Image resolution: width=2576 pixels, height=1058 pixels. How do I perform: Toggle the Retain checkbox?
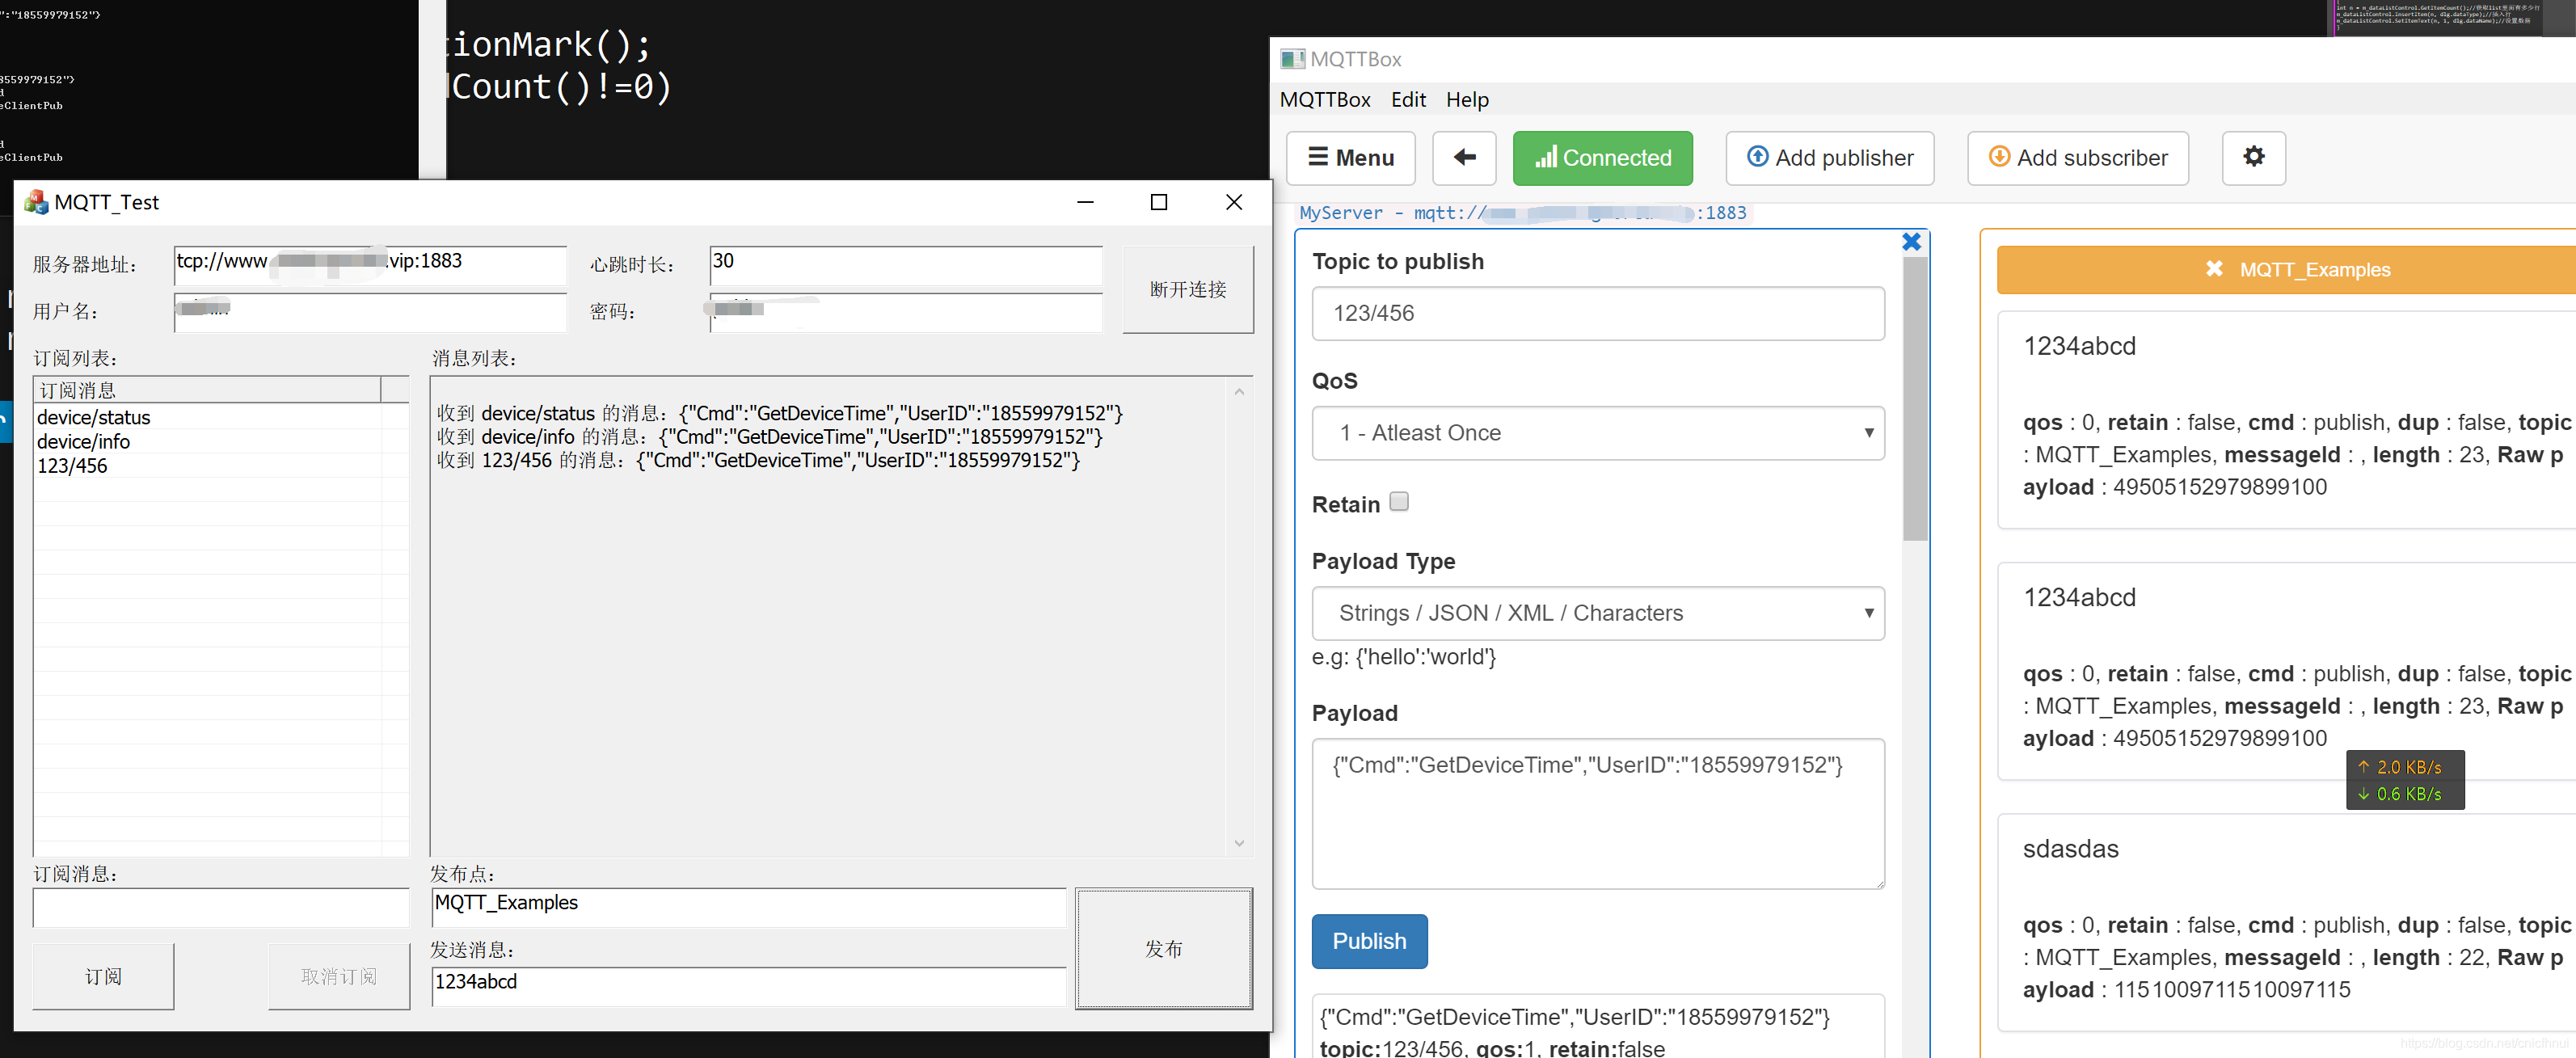1398,502
